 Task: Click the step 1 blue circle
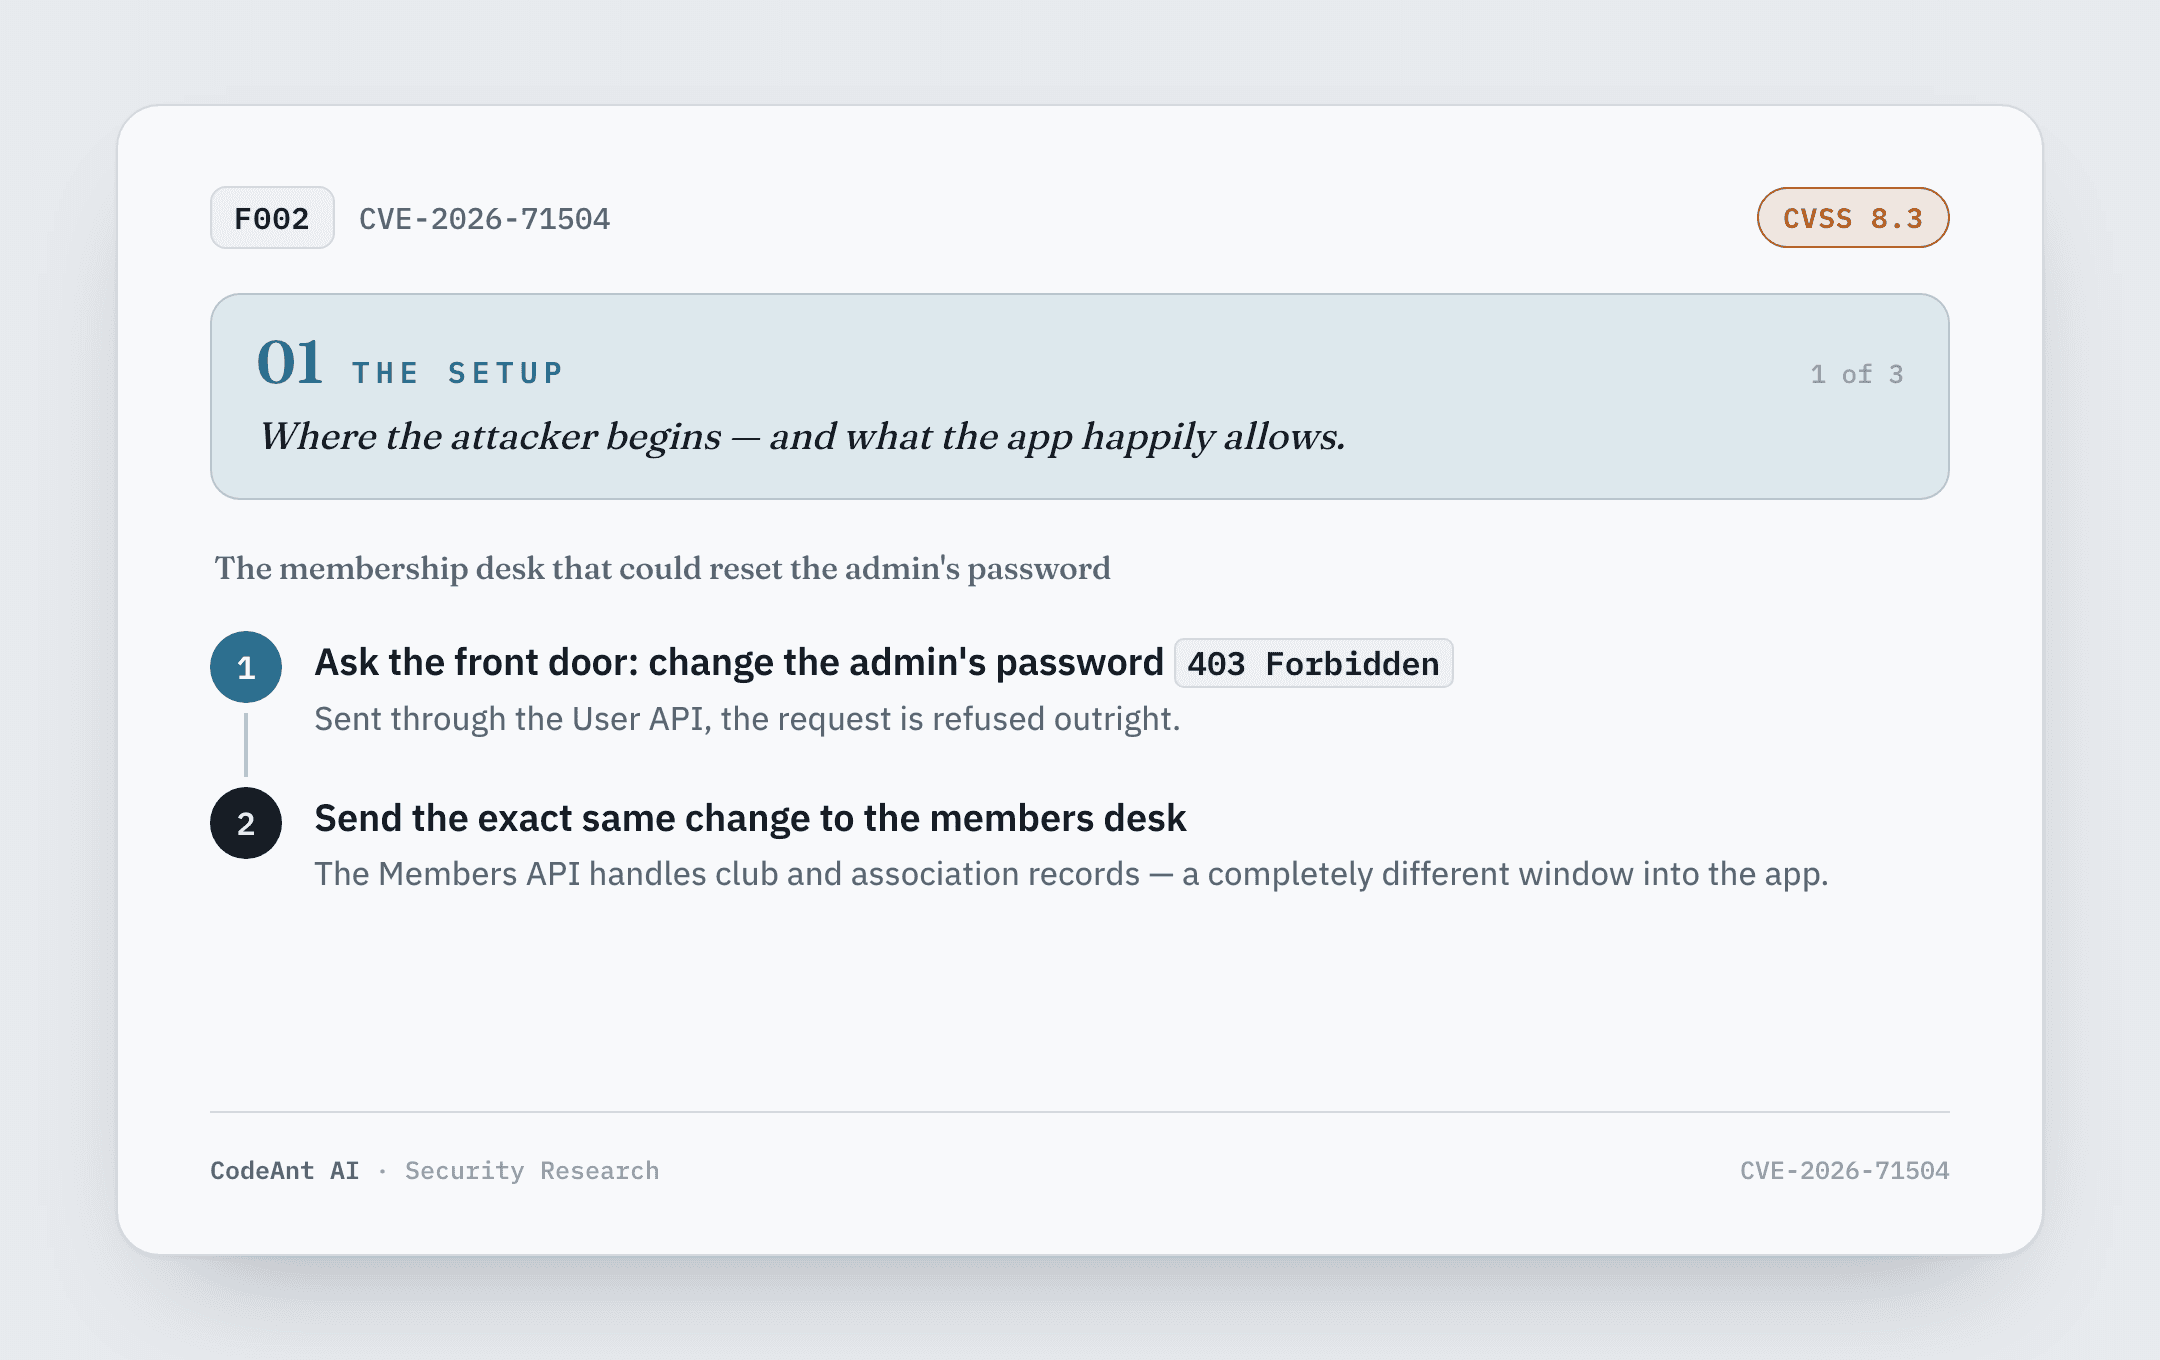click(246, 667)
